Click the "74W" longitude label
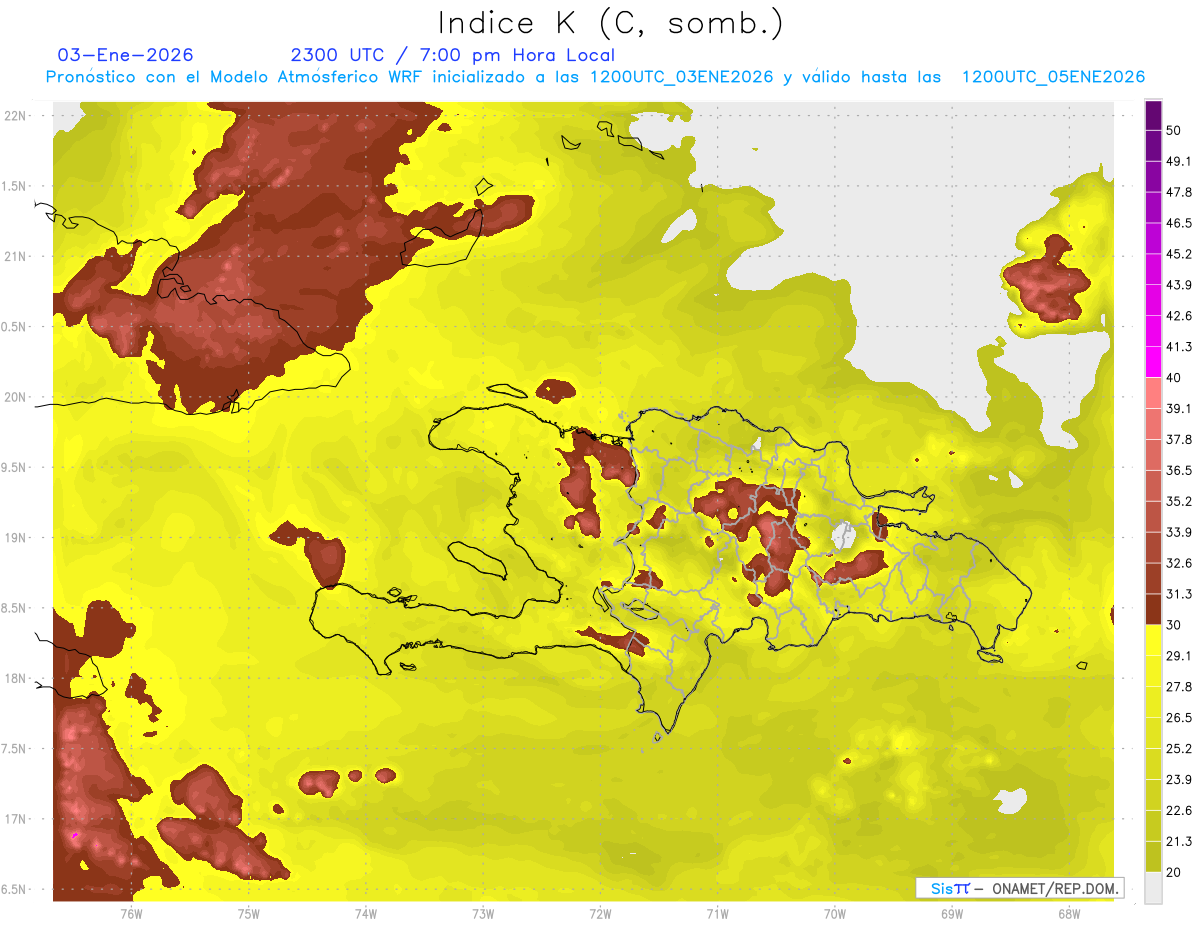Image resolution: width=1200 pixels, height=927 pixels. point(366,913)
